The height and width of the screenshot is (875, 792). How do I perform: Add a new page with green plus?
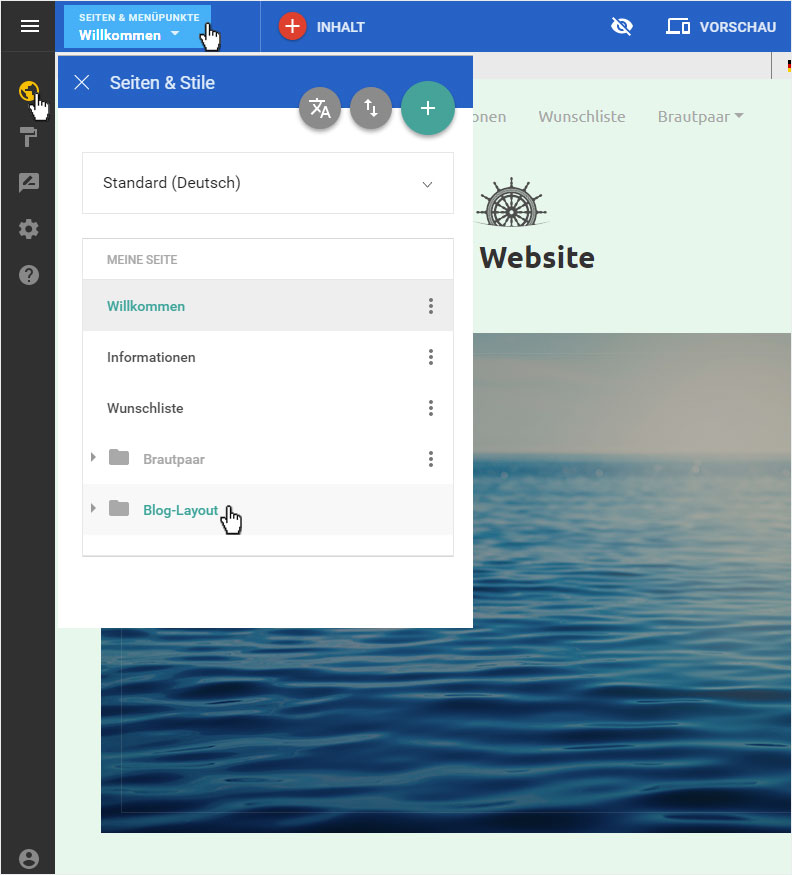click(428, 108)
